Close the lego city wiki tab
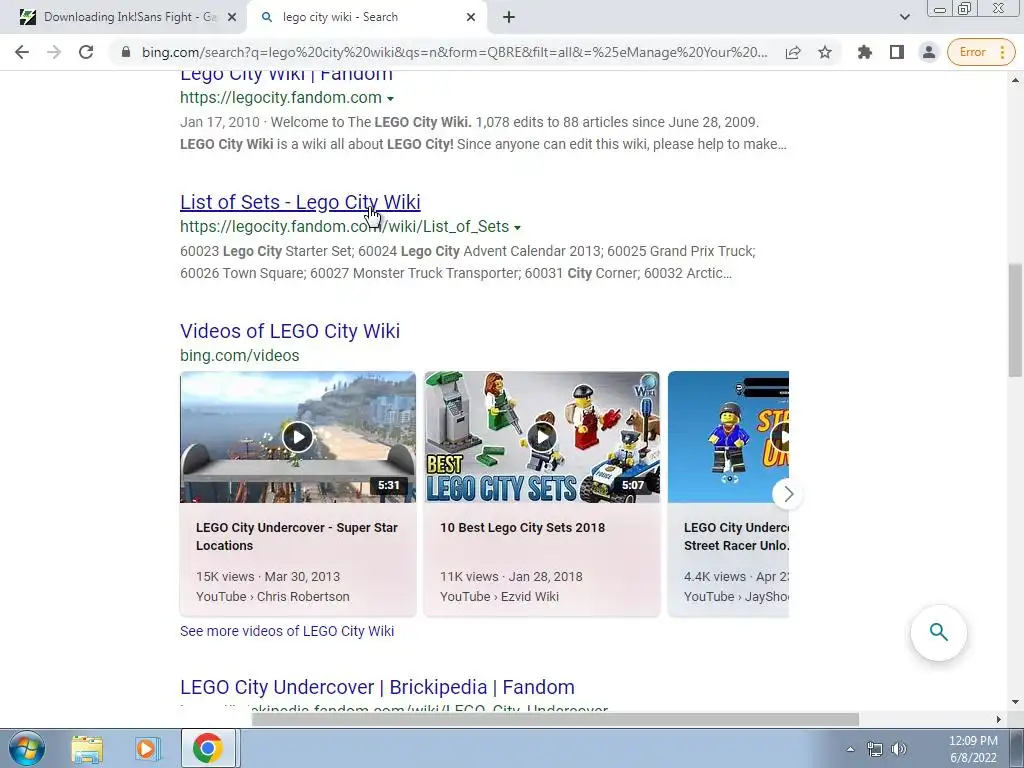 tap(471, 18)
